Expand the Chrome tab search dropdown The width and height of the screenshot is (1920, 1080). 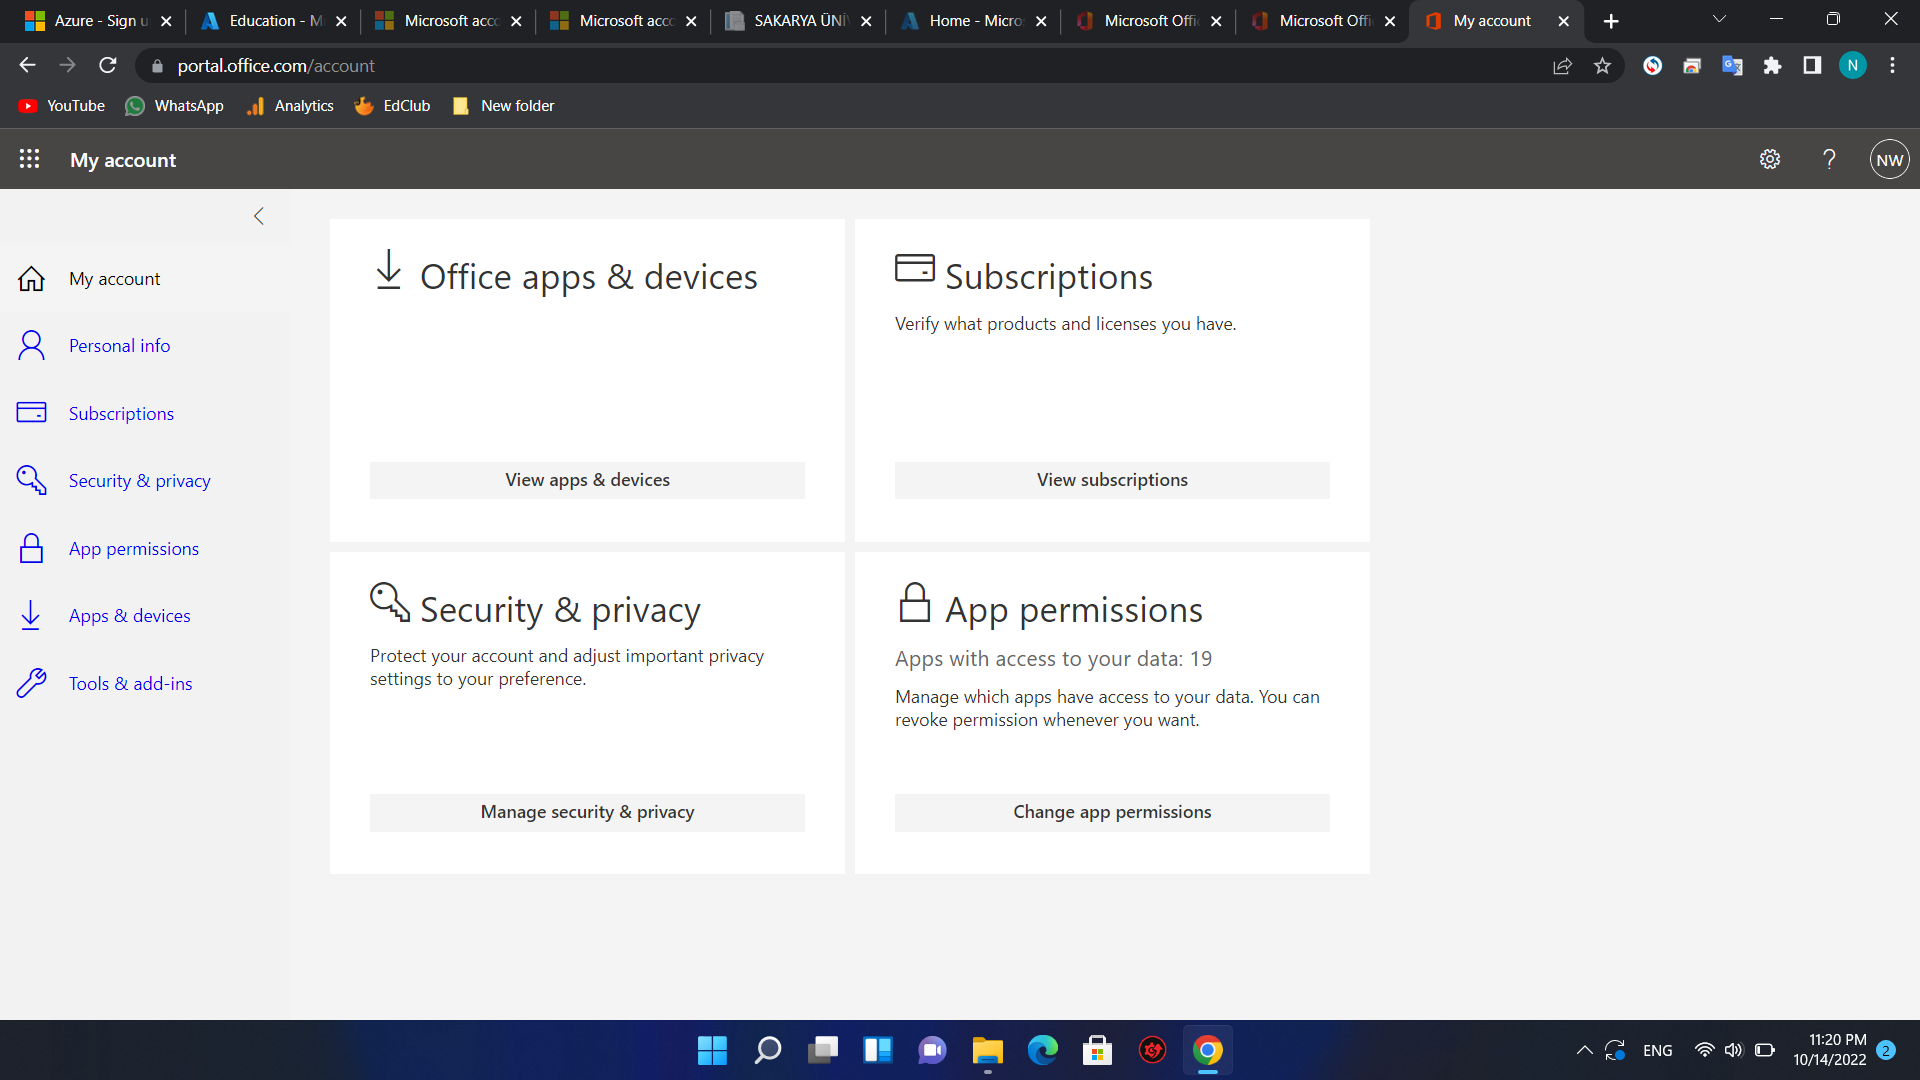click(1719, 20)
